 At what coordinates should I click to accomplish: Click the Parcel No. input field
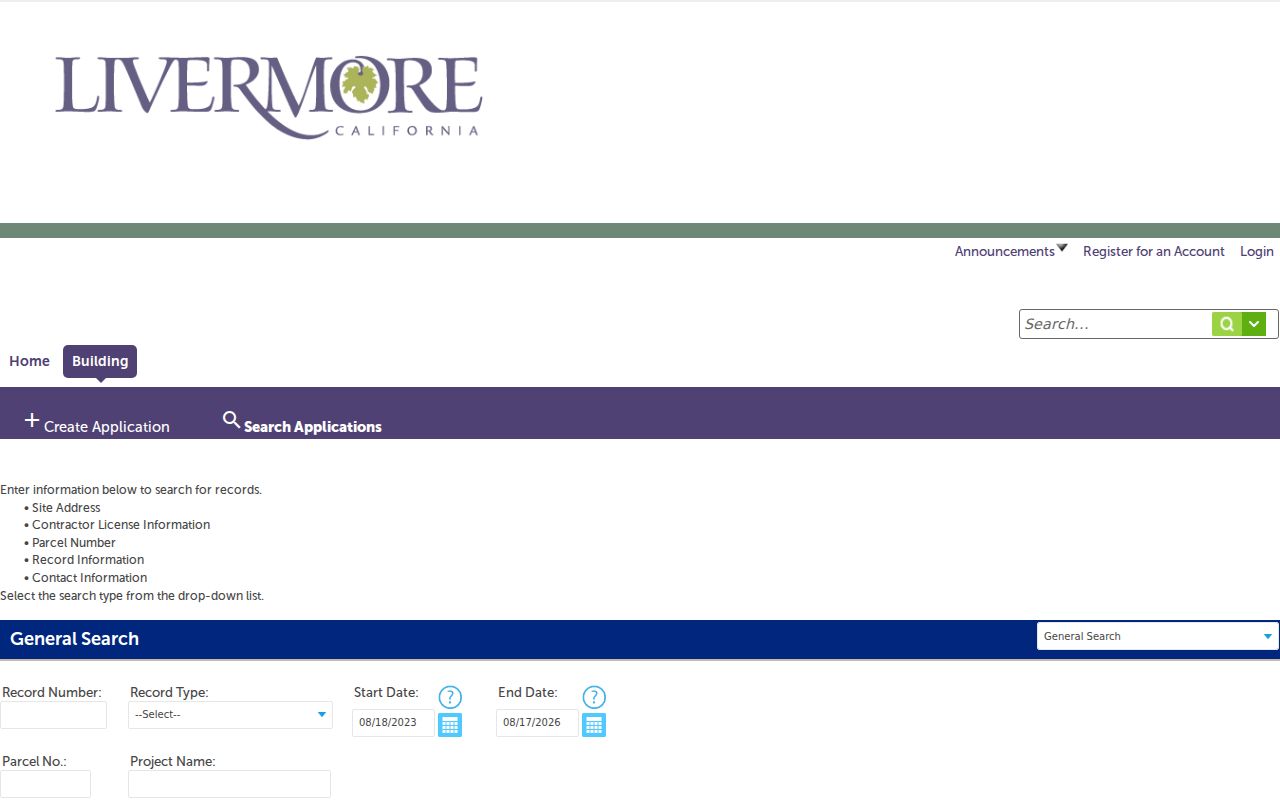pyautogui.click(x=45, y=784)
